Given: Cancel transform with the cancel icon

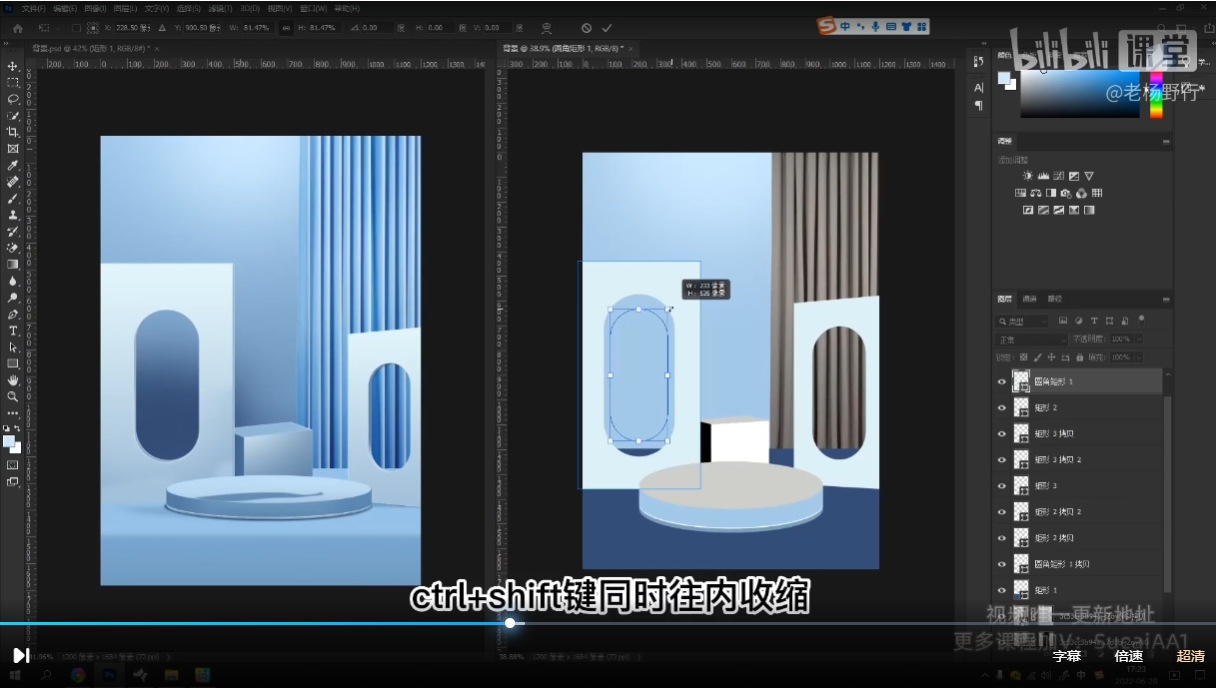Looking at the screenshot, I should [x=586, y=28].
